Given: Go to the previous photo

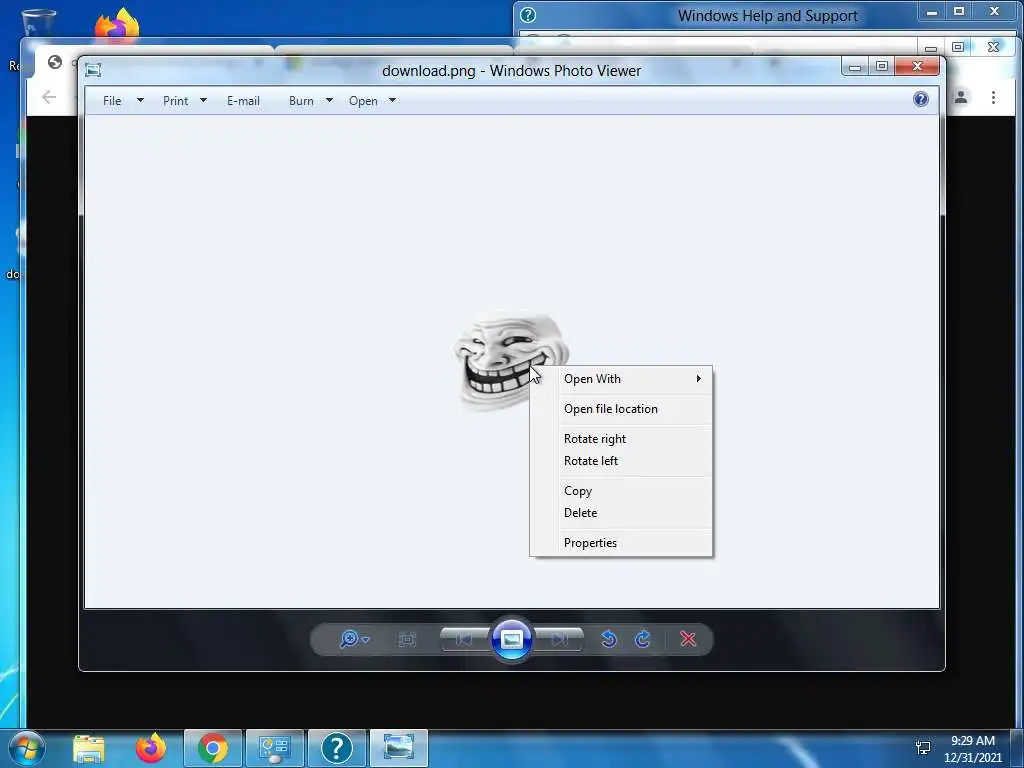Looking at the screenshot, I should point(464,639).
